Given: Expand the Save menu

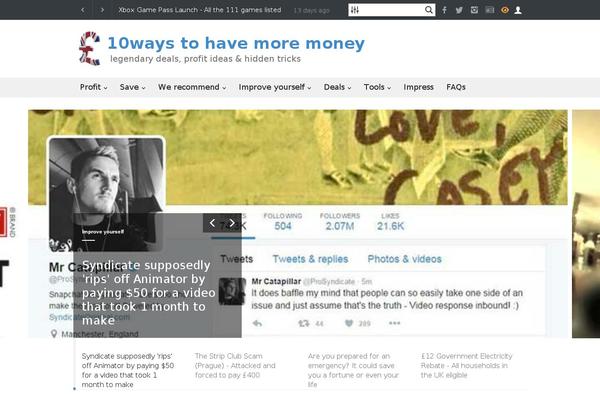Looking at the screenshot, I should click(132, 87).
